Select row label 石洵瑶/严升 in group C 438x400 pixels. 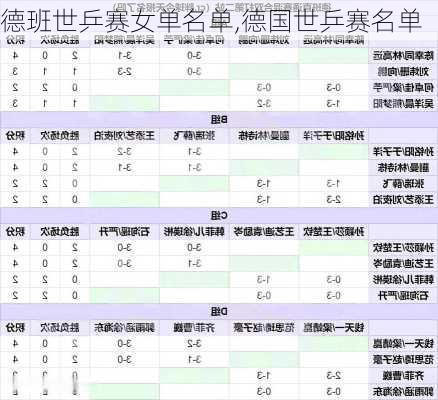(403, 296)
